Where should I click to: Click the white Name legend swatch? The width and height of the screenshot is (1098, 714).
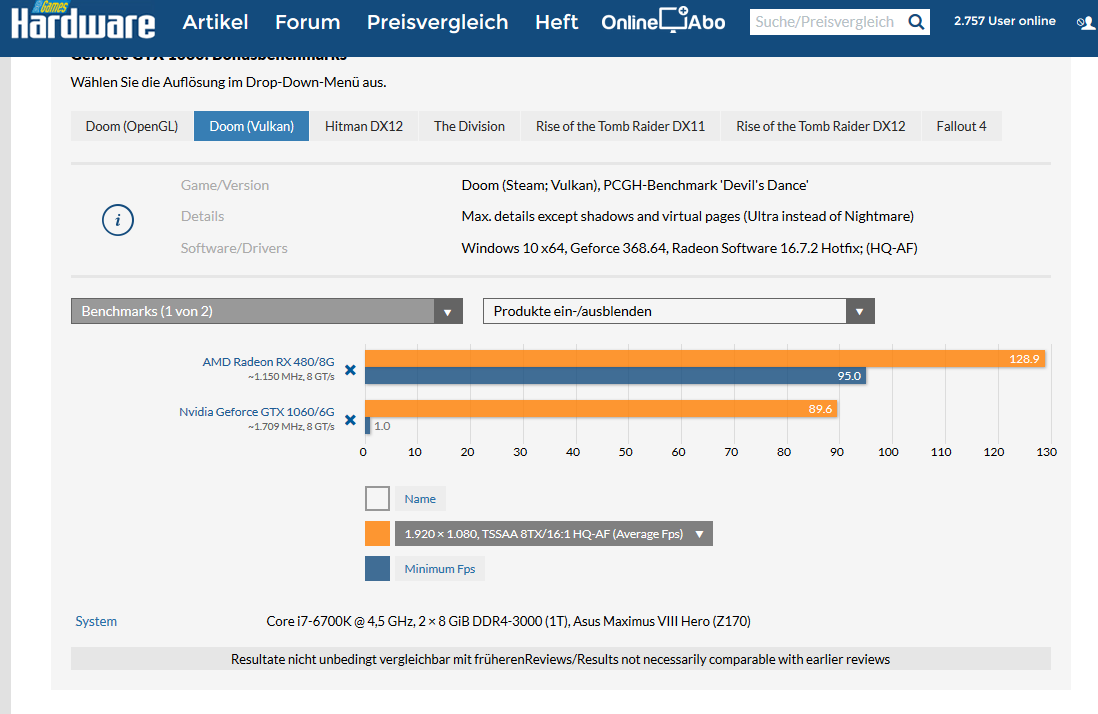pyautogui.click(x=377, y=498)
